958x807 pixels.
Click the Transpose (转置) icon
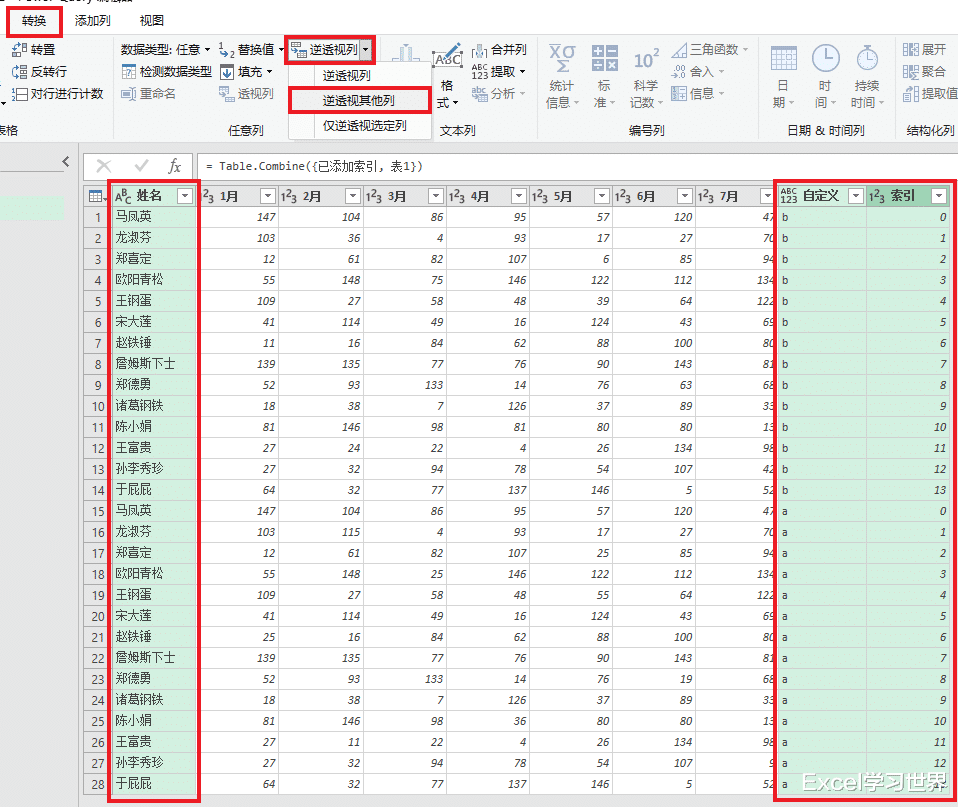(19, 49)
